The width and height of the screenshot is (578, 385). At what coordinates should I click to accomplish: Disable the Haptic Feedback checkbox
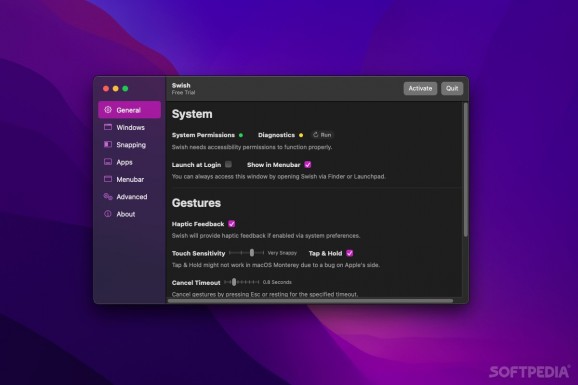pyautogui.click(x=231, y=224)
